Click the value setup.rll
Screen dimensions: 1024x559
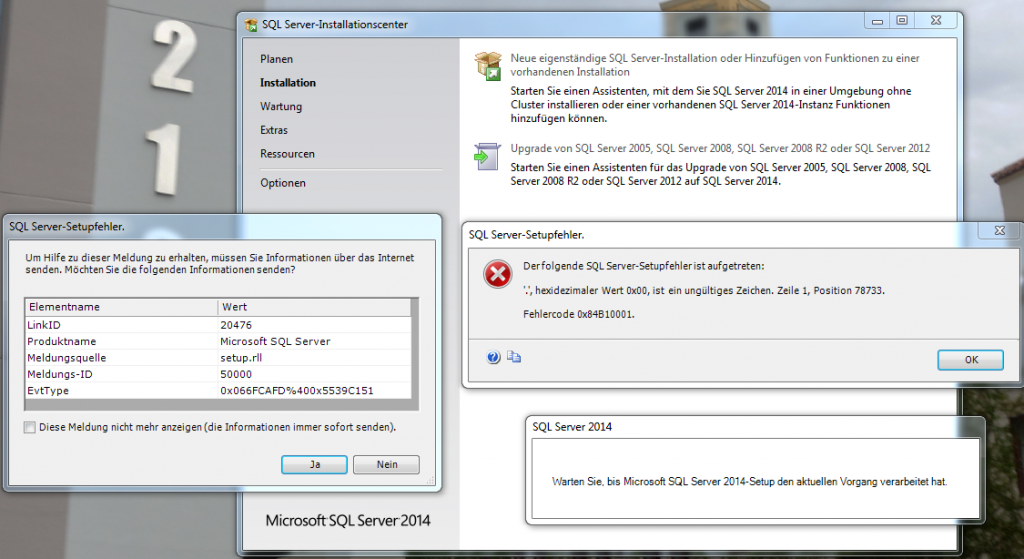tap(240, 357)
